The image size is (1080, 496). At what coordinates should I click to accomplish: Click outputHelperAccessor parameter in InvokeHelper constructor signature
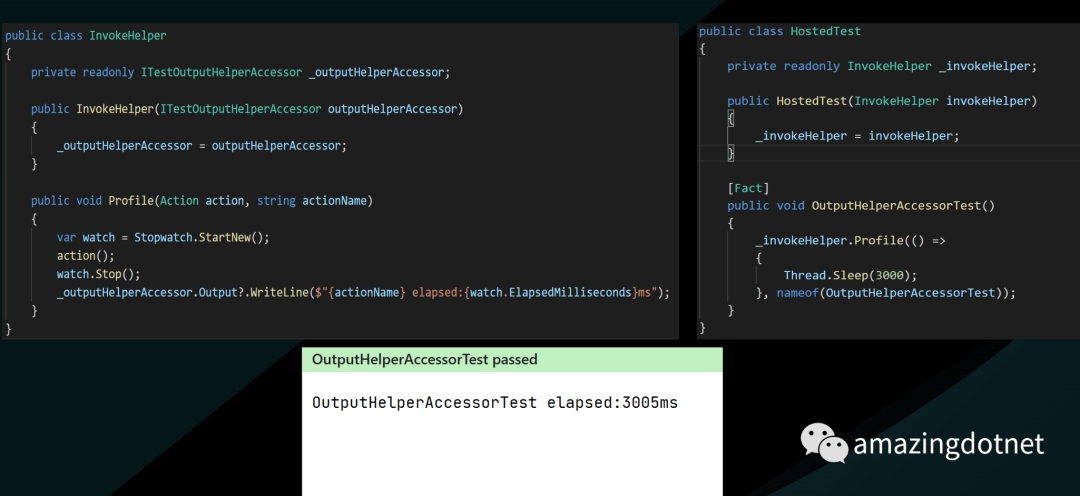click(393, 109)
